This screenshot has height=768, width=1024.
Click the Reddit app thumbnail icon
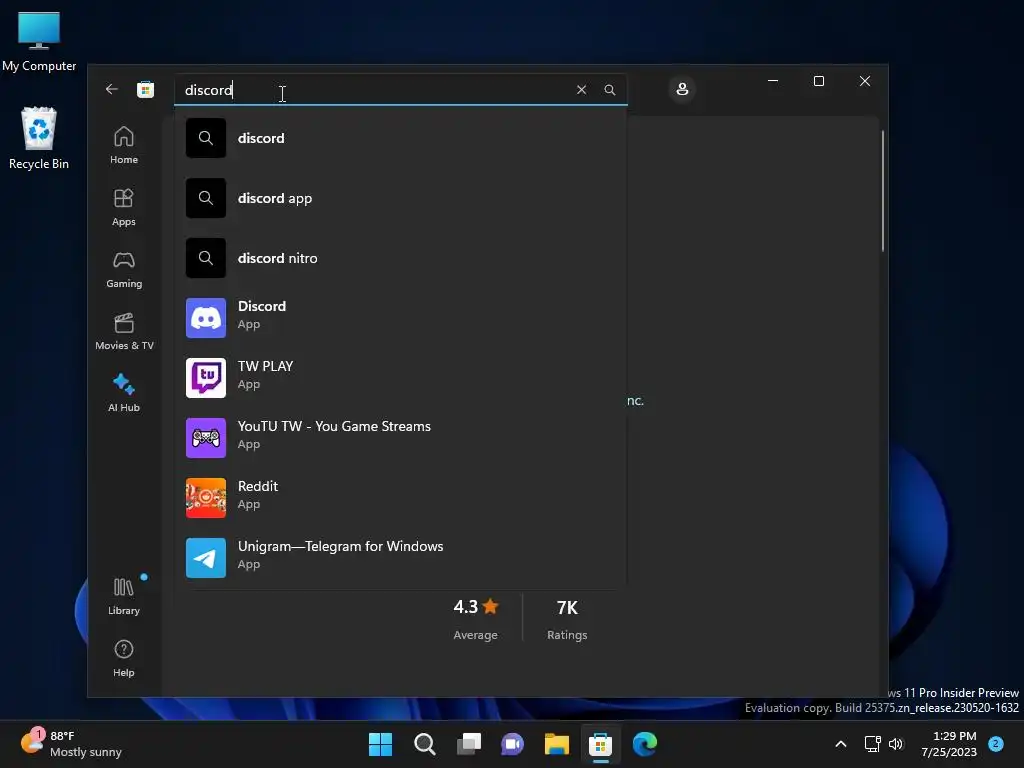coord(206,498)
